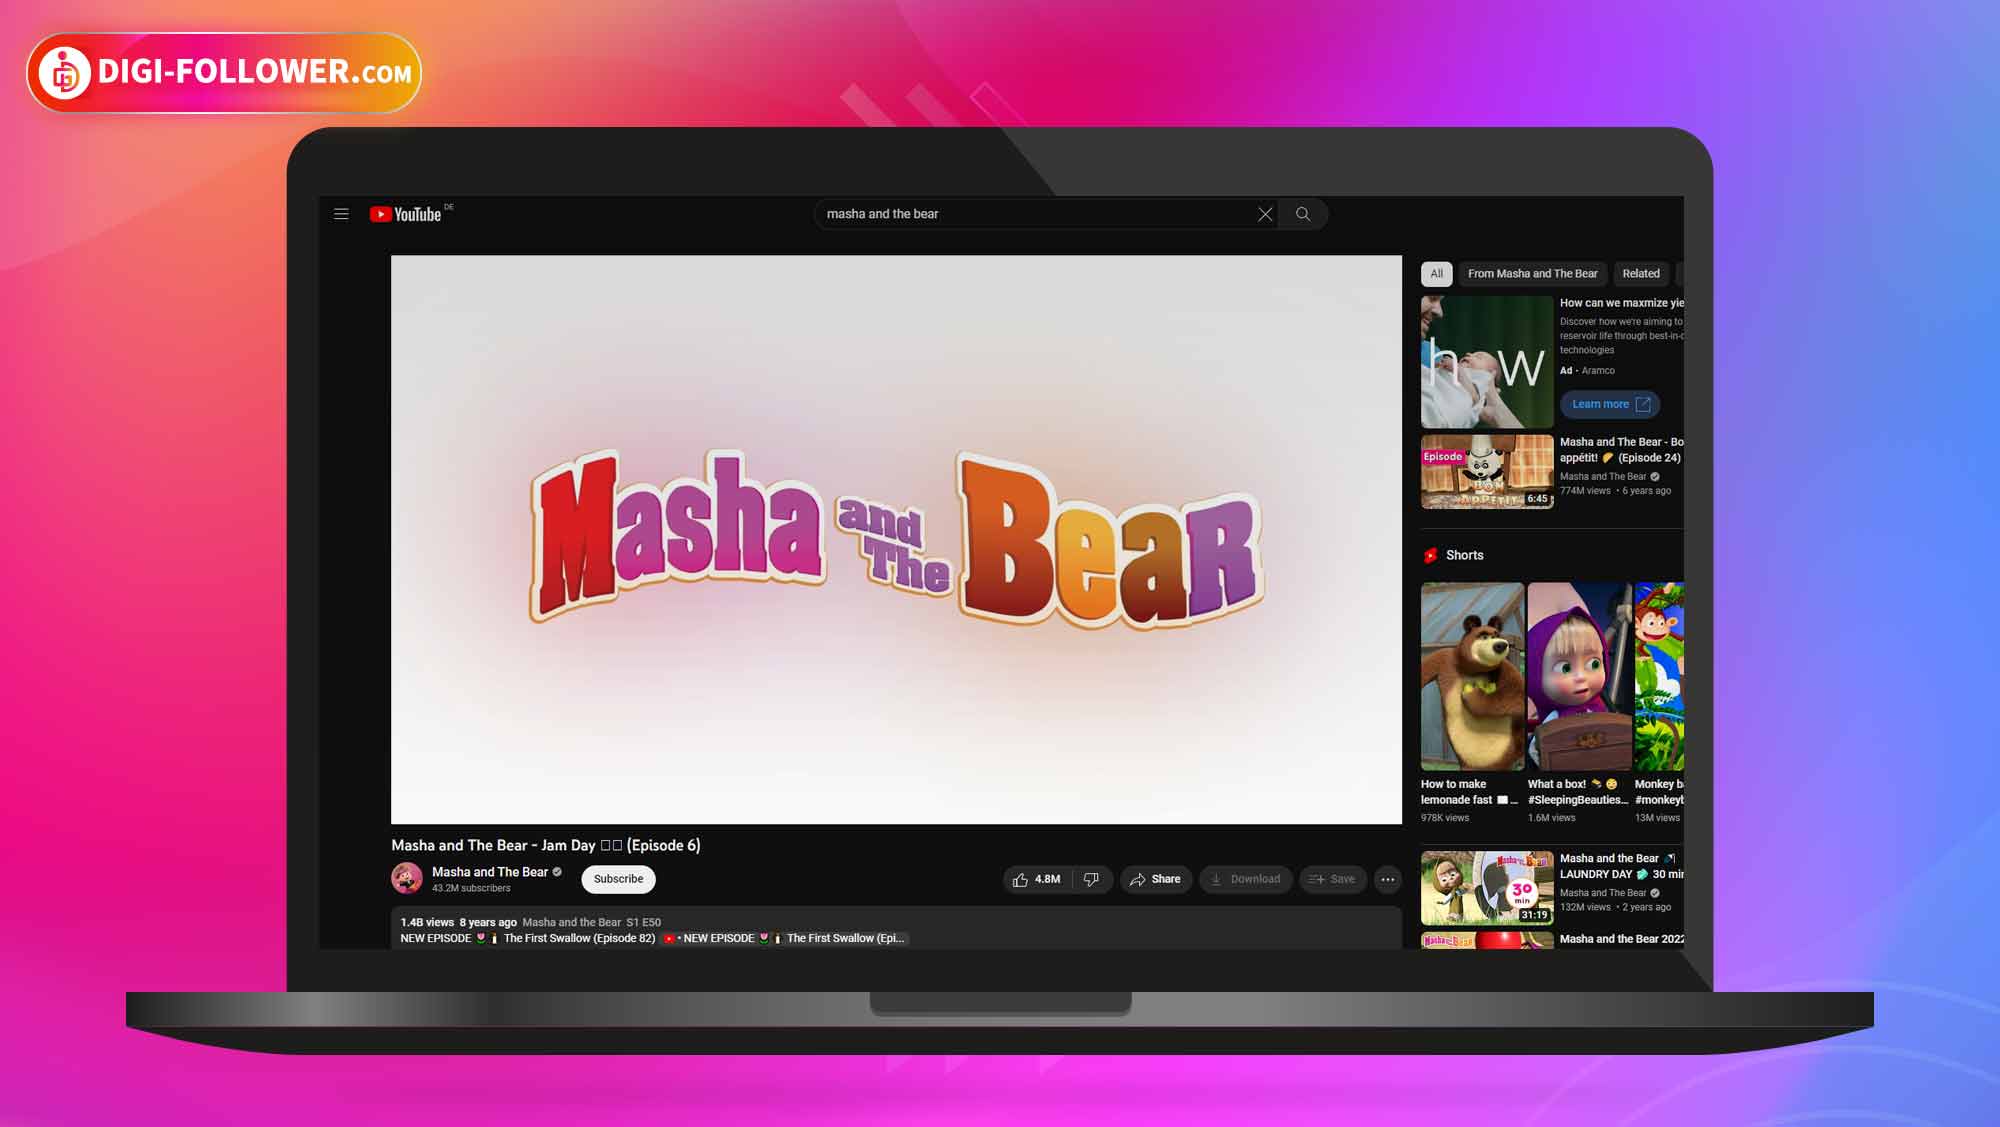Click the main video player
The width and height of the screenshot is (2000, 1127).
(x=896, y=540)
